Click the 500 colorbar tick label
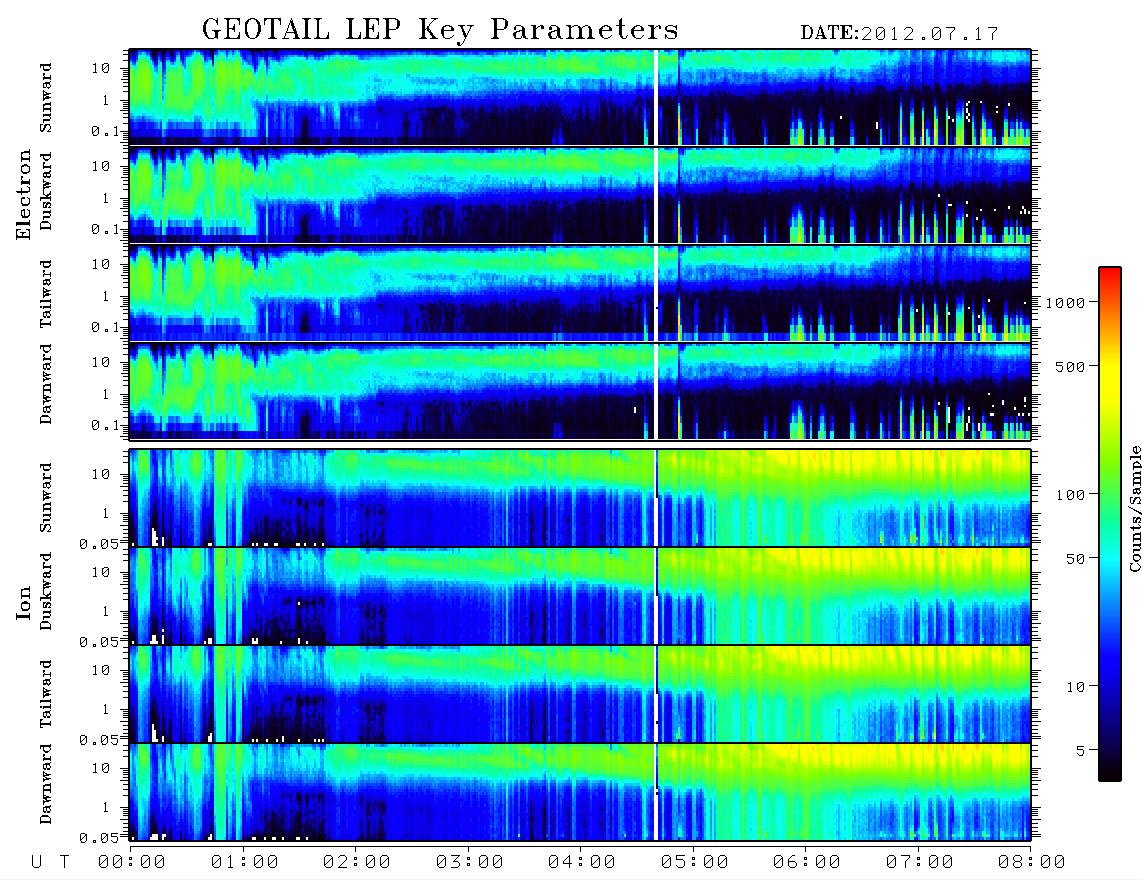 1070,367
